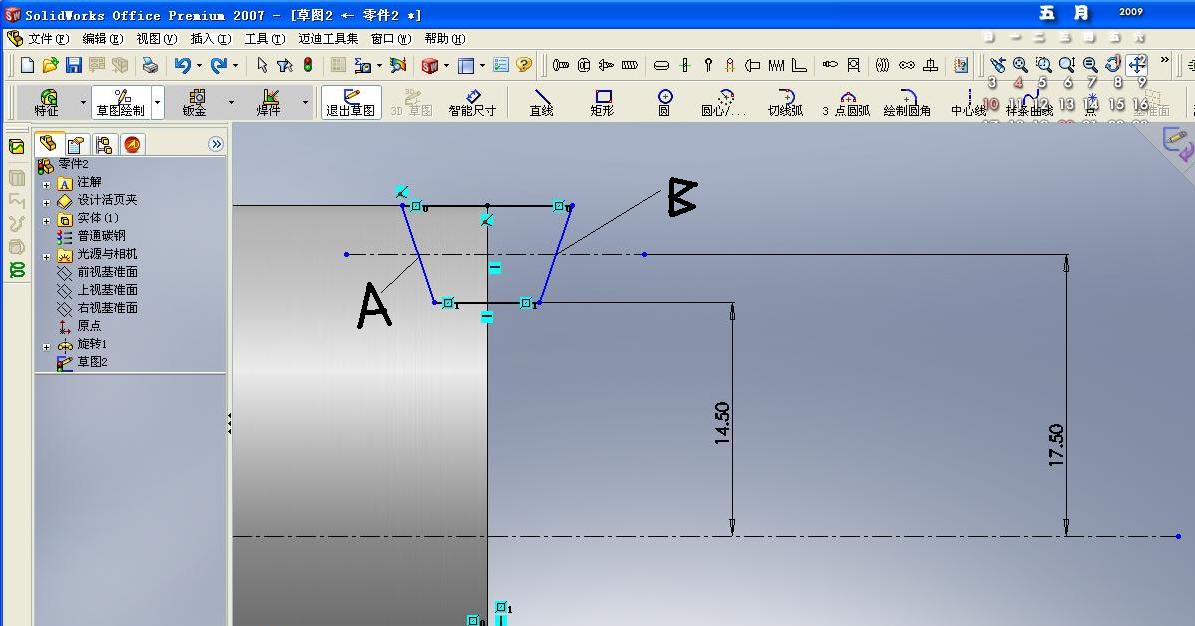The width and height of the screenshot is (1195, 626).
Task: Expand the 光源与相机 tree node
Action: (x=46, y=257)
